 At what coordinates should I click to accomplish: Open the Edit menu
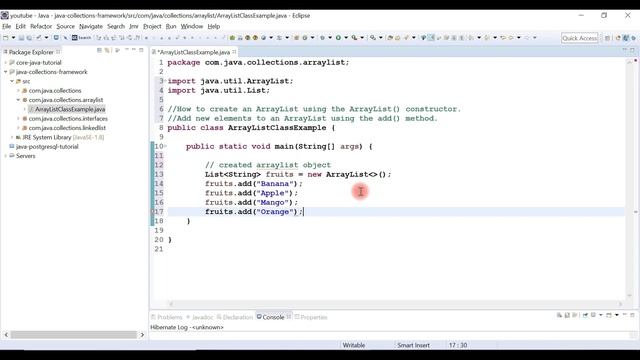point(20,26)
